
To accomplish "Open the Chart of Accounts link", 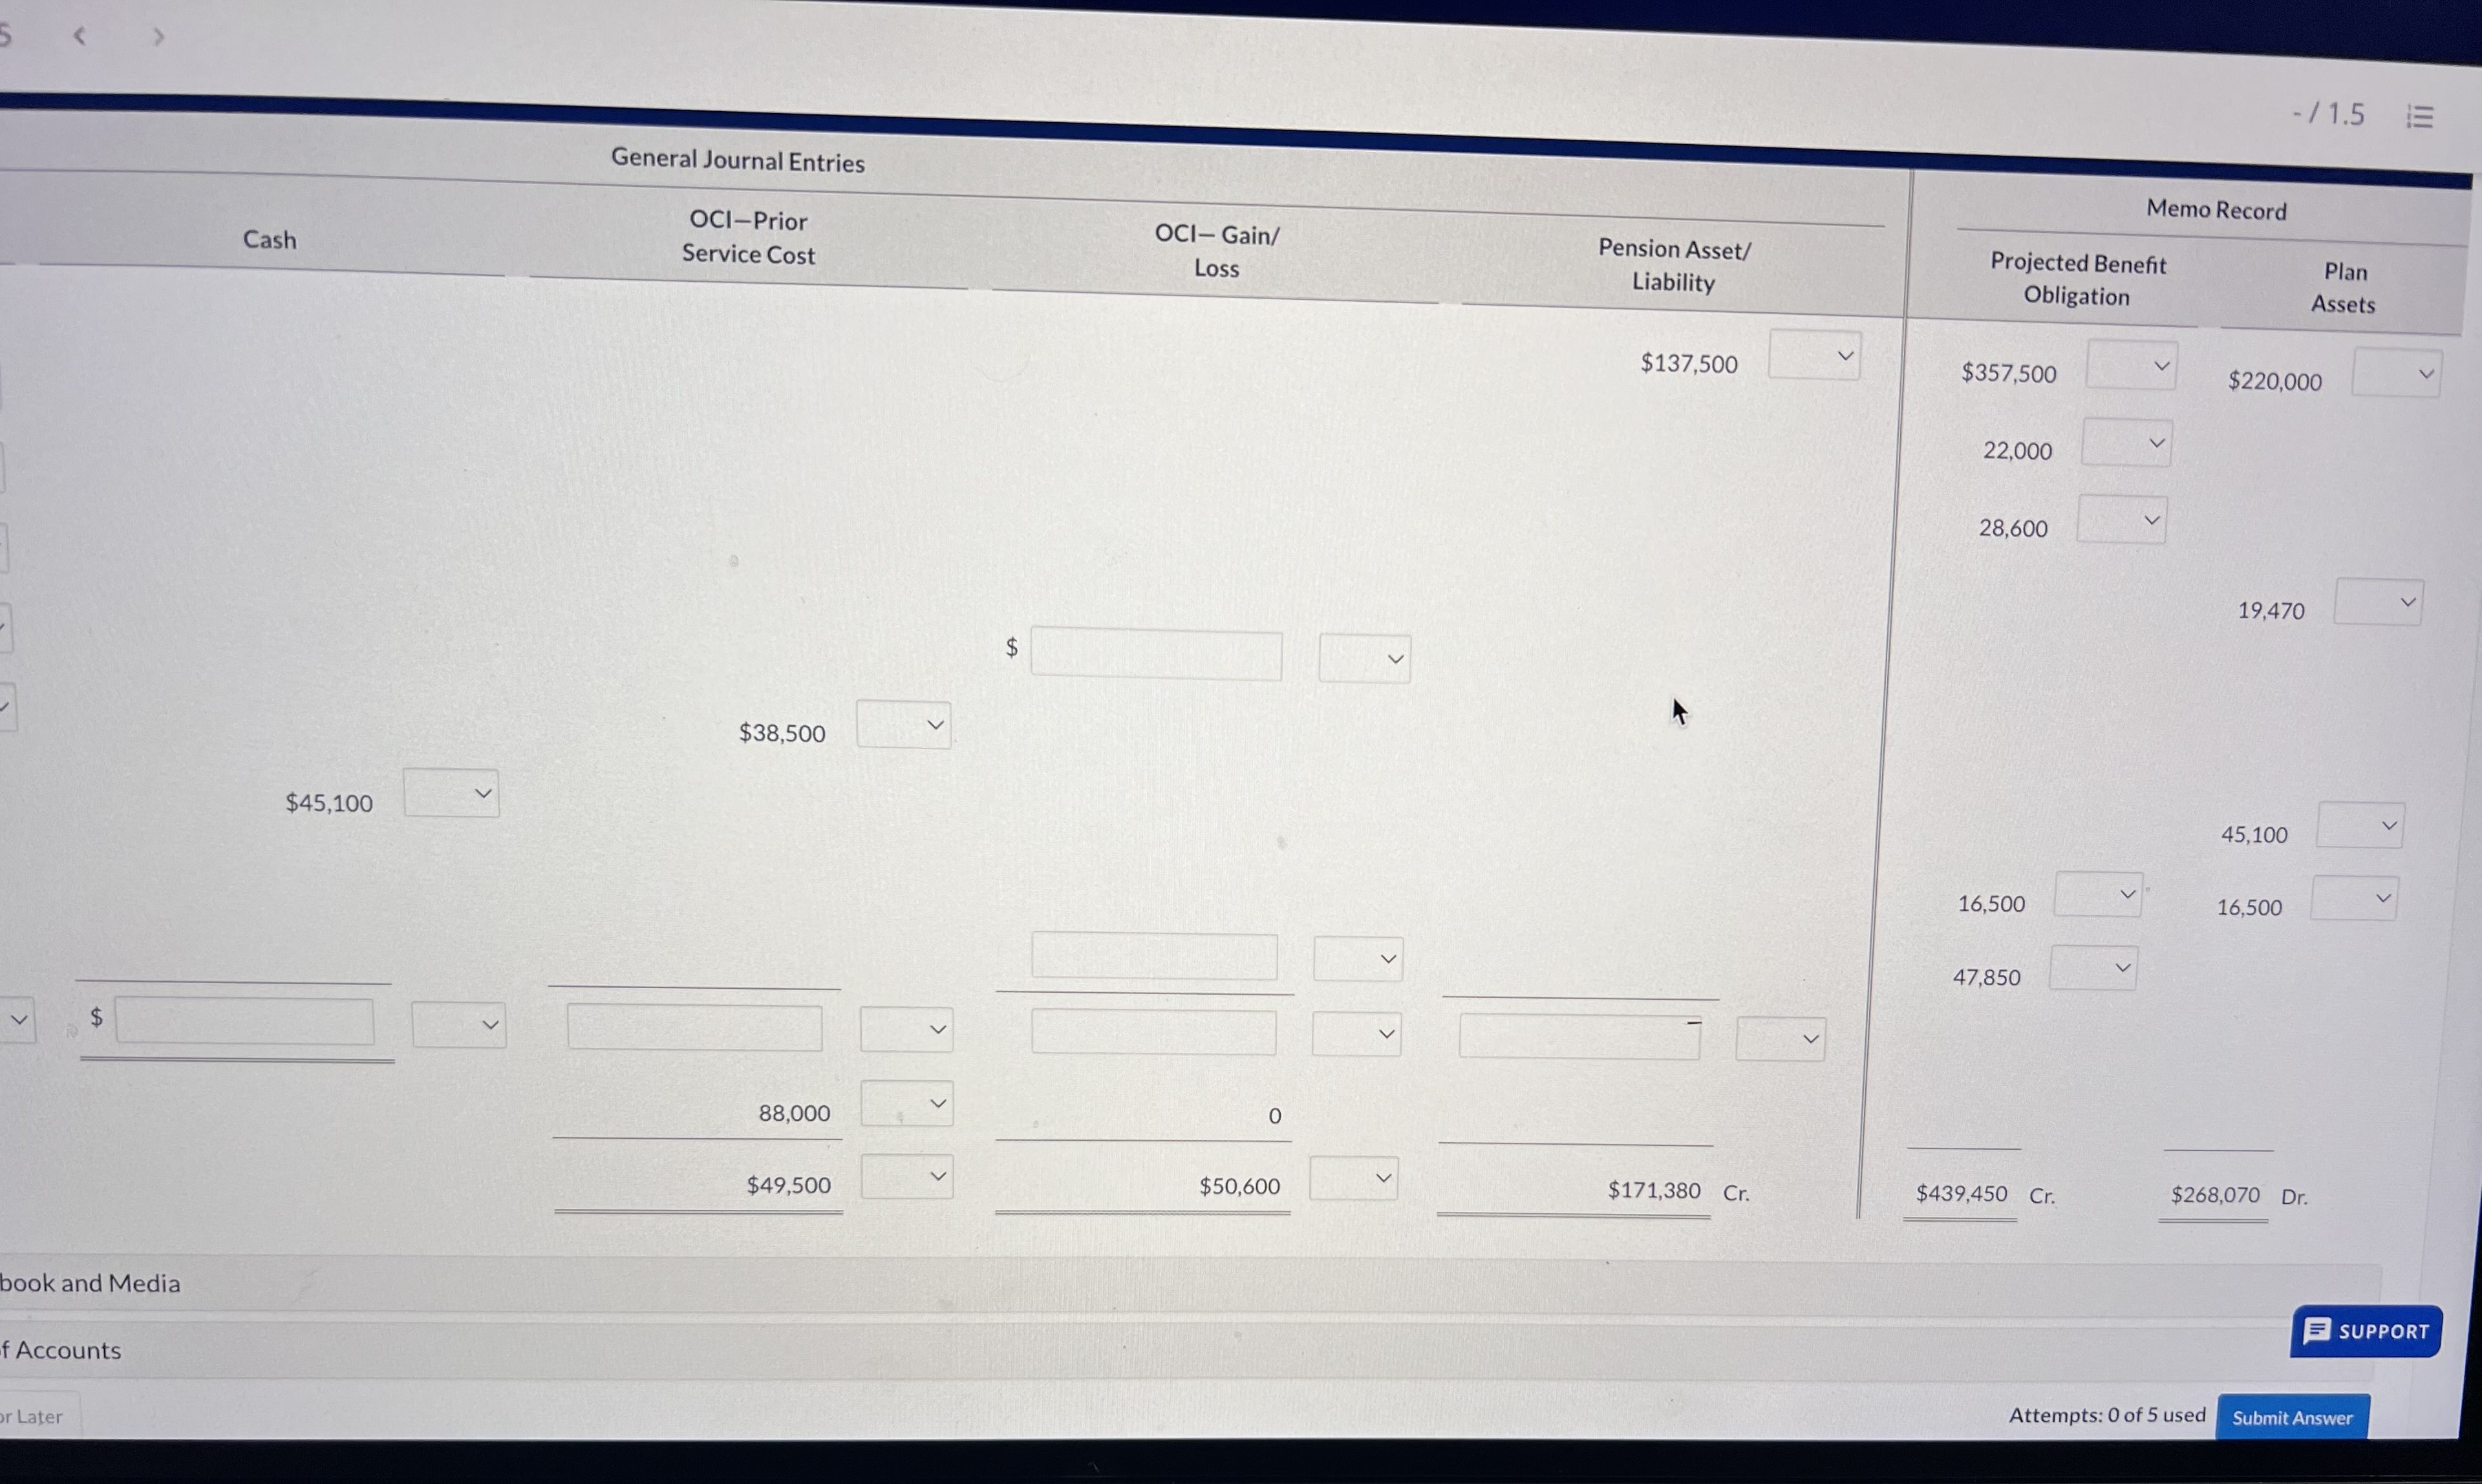I will click(60, 1348).
